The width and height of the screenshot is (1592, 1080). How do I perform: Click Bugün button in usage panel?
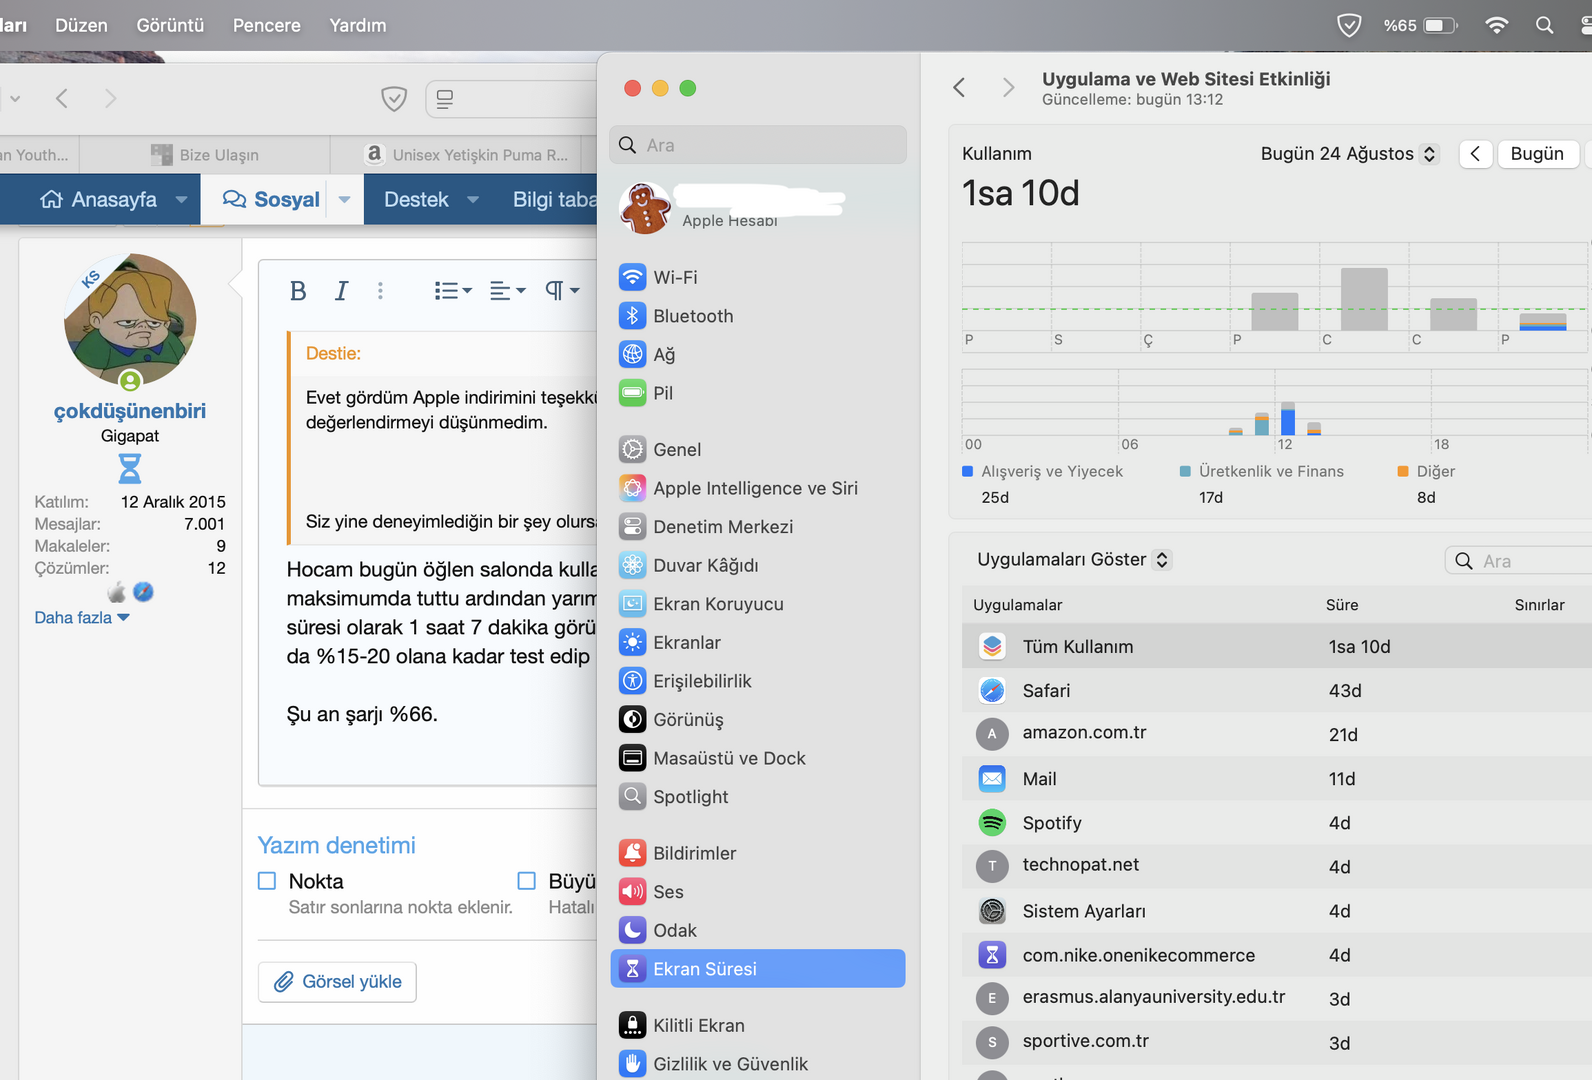pos(1537,153)
